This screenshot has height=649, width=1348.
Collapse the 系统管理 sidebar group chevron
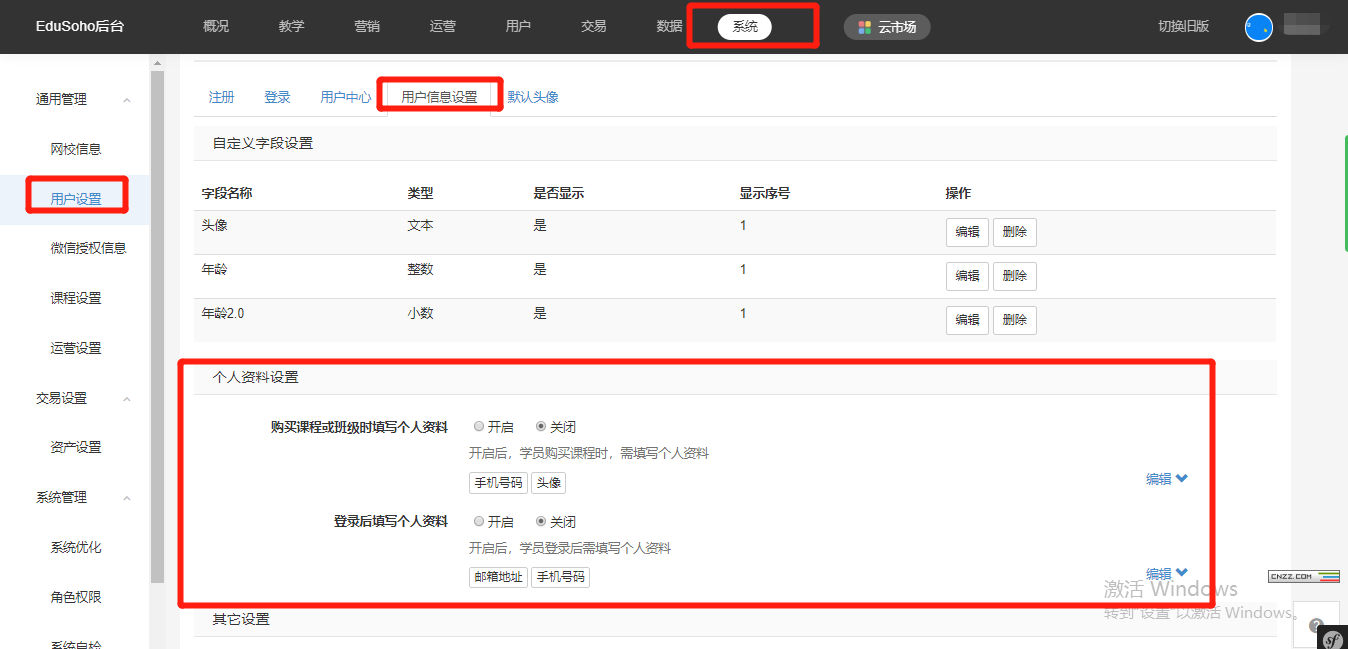click(x=127, y=498)
